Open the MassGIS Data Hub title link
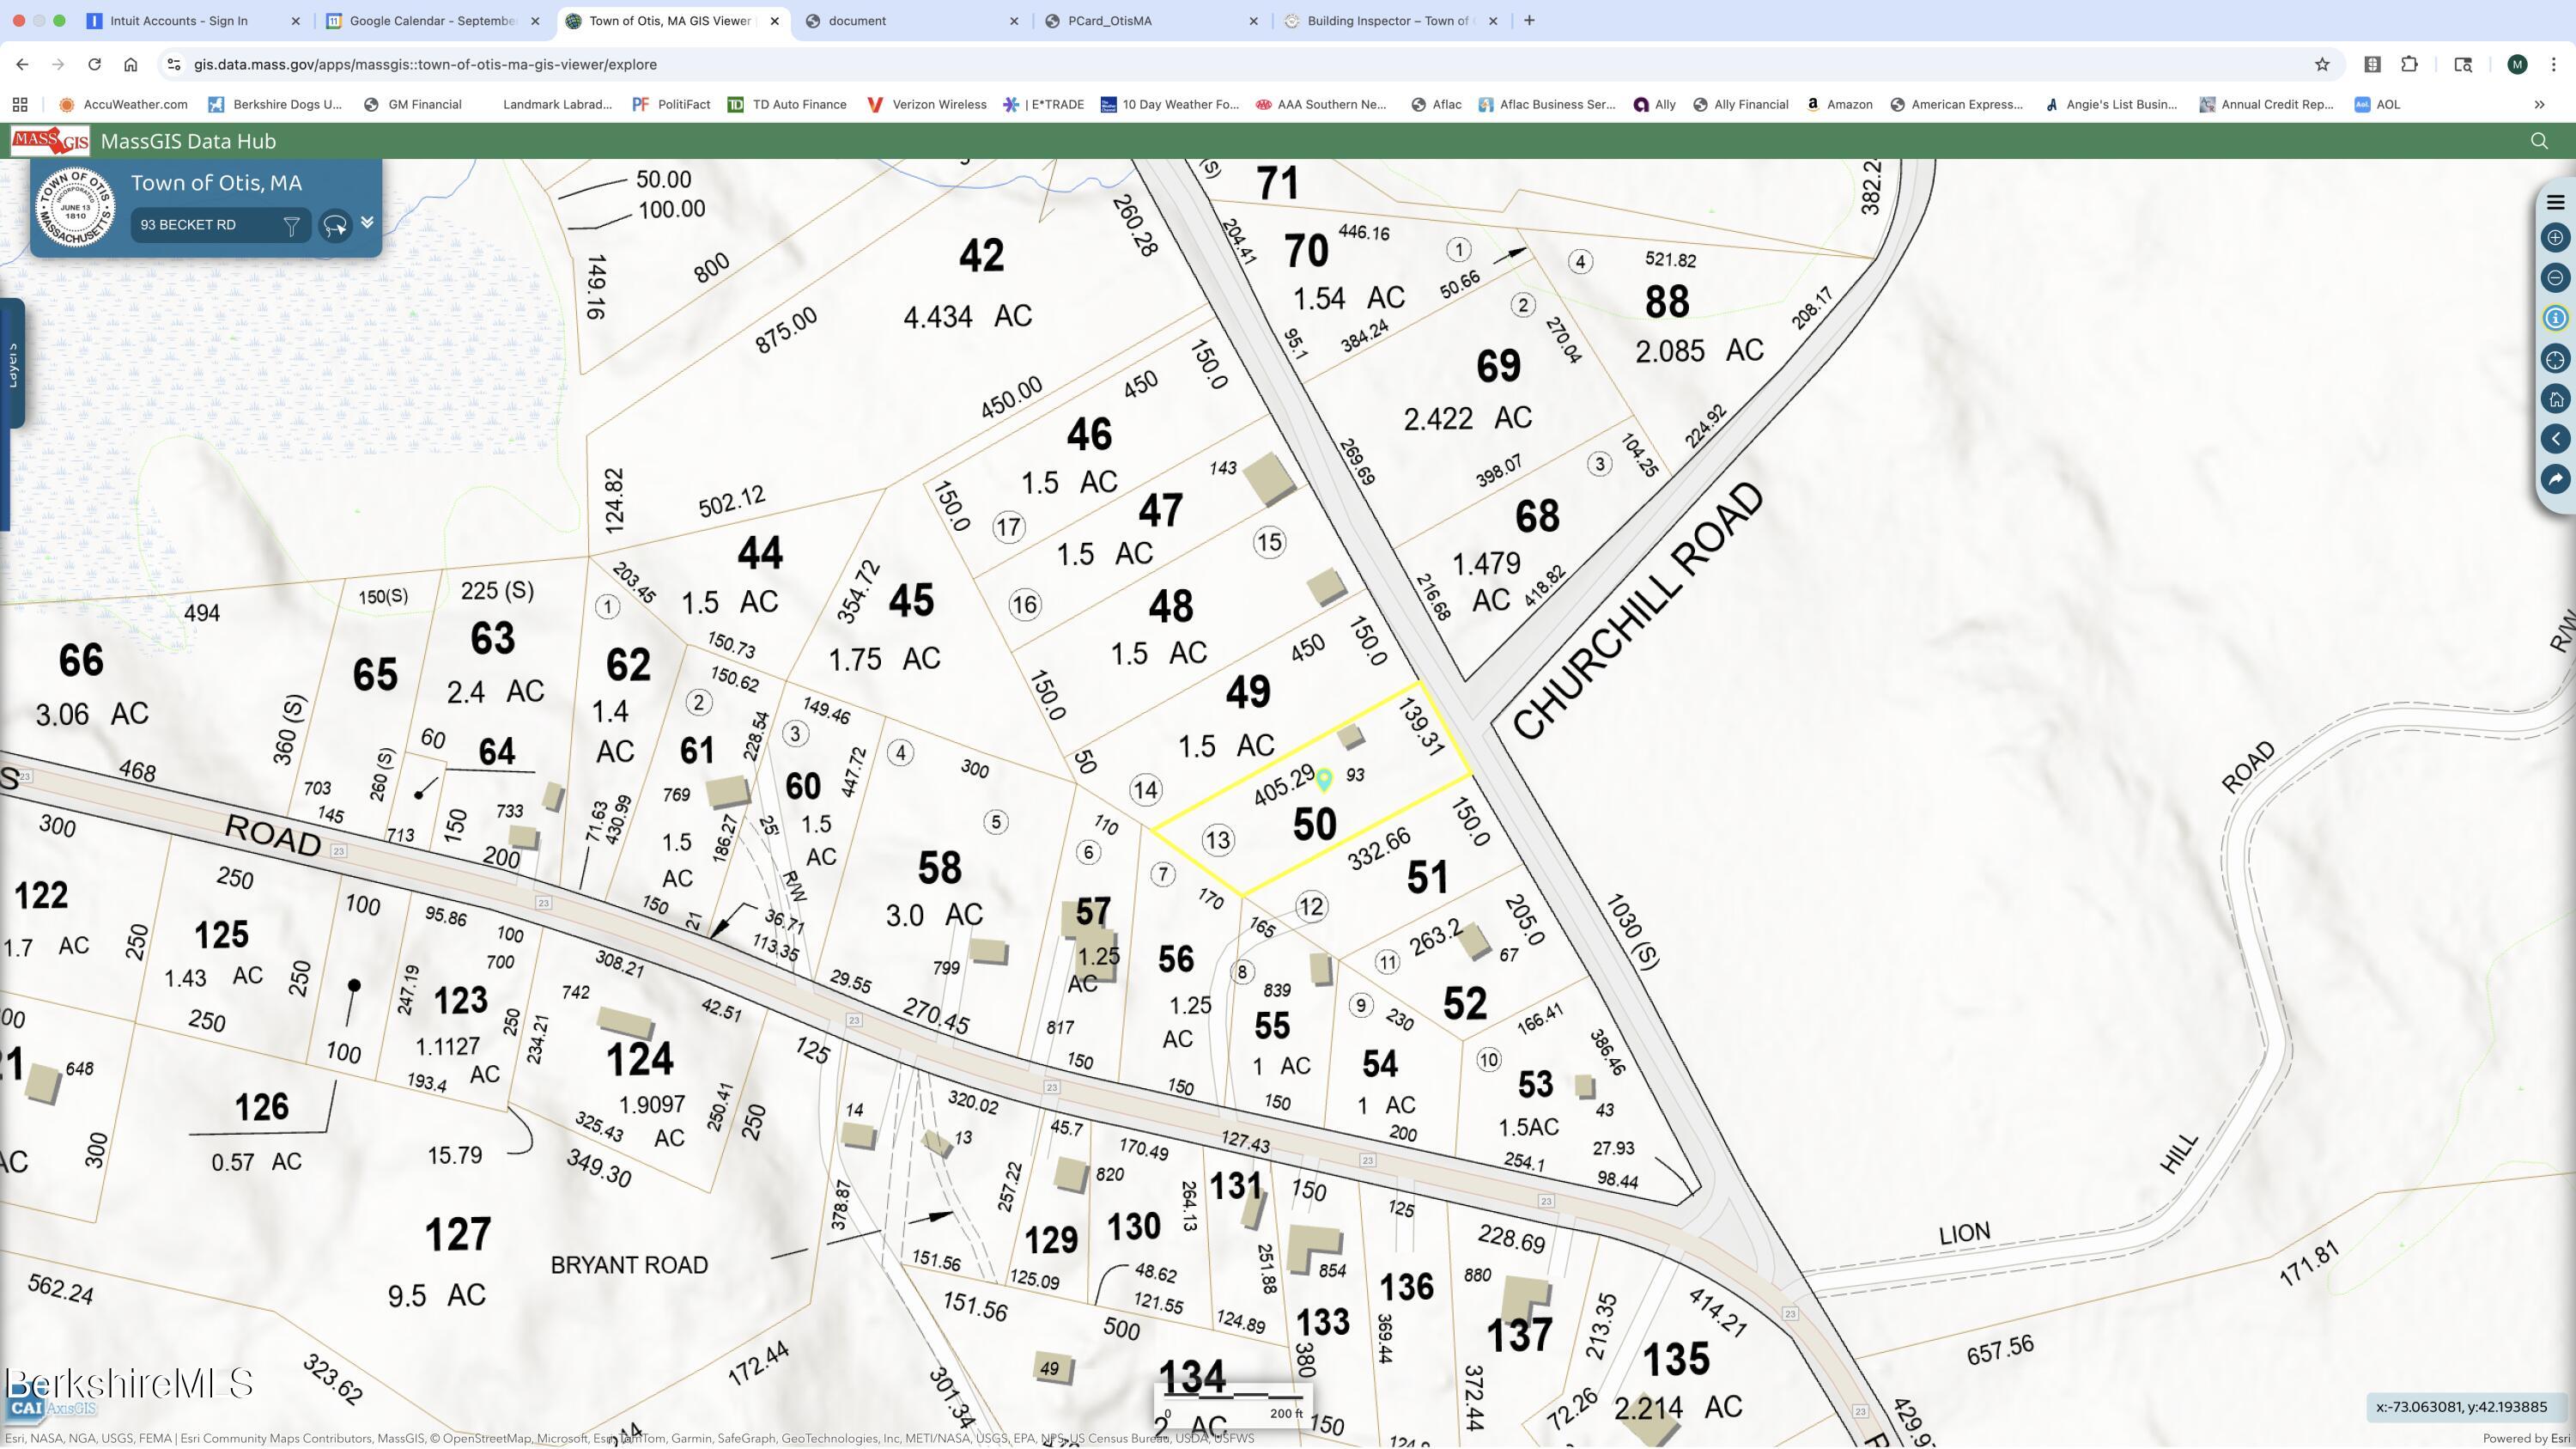2576x1449 pixels. 188,141
